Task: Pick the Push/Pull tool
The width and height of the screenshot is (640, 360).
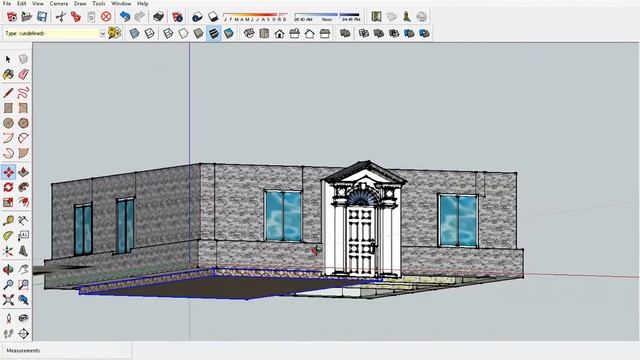Action: (23, 172)
